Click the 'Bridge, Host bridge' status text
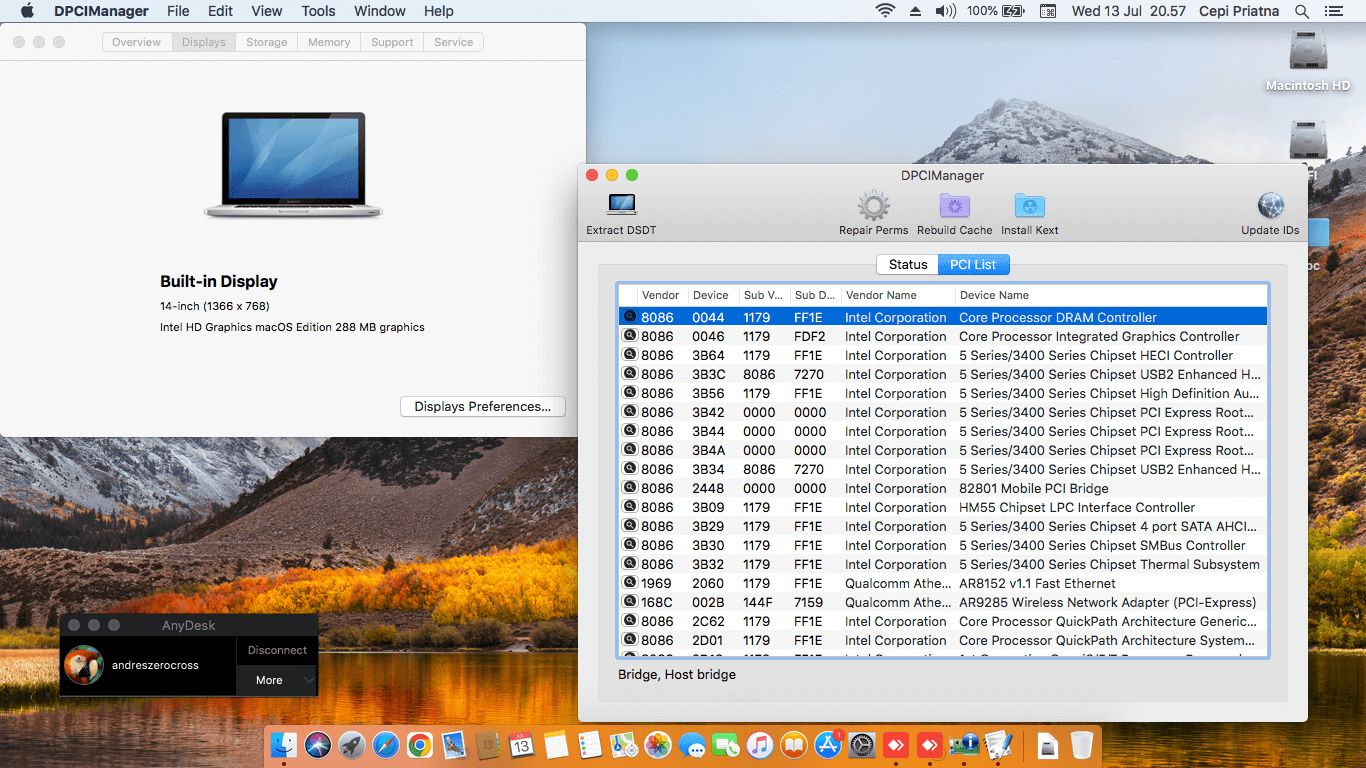The width and height of the screenshot is (1366, 768). tap(677, 675)
